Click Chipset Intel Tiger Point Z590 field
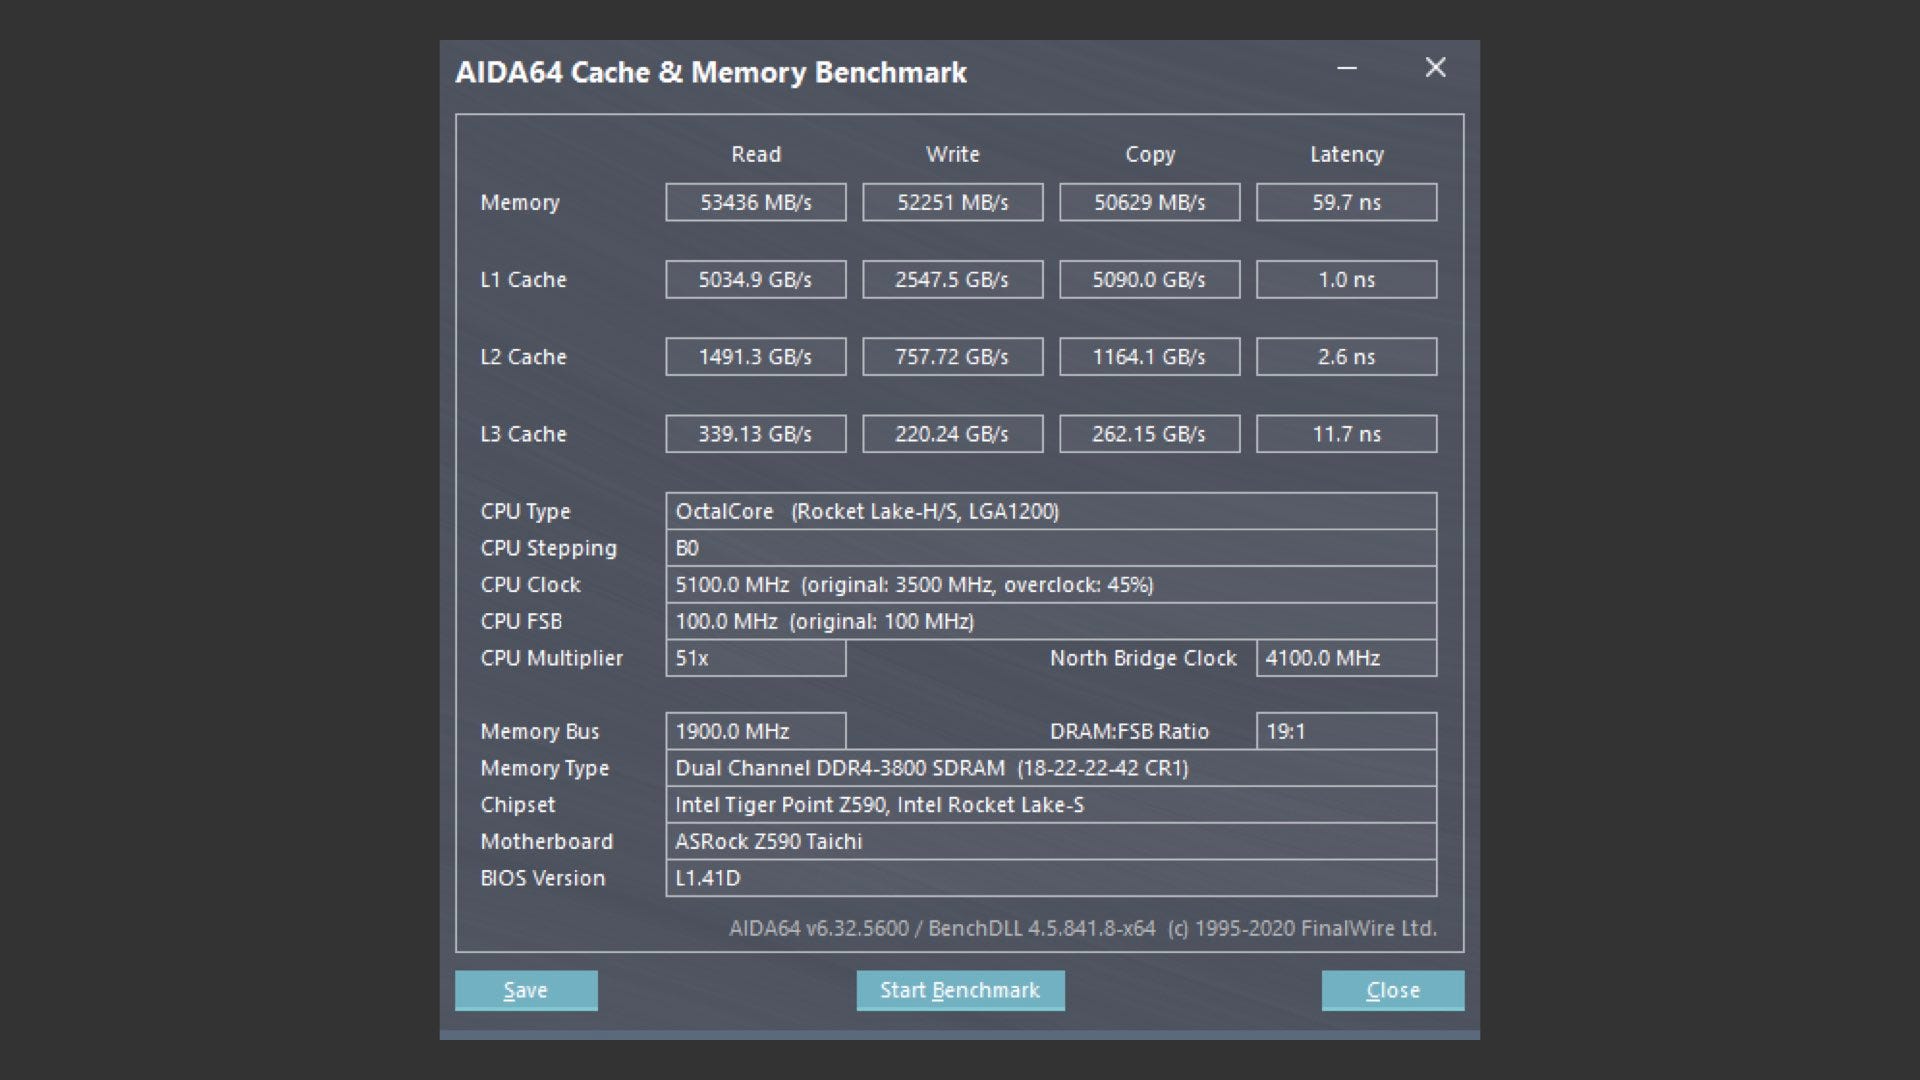 1051,804
